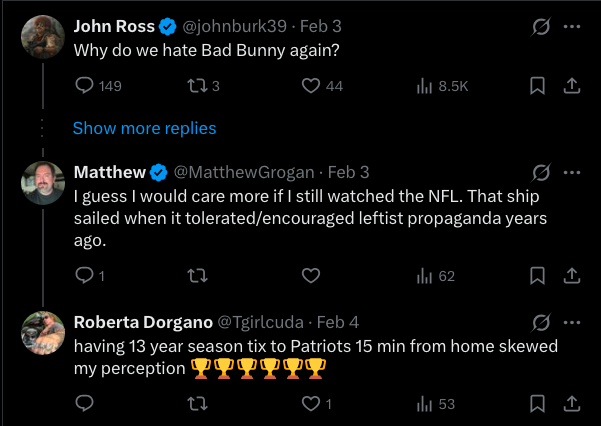Bookmark John Ross's tweet
The height and width of the screenshot is (426, 601).
click(537, 86)
